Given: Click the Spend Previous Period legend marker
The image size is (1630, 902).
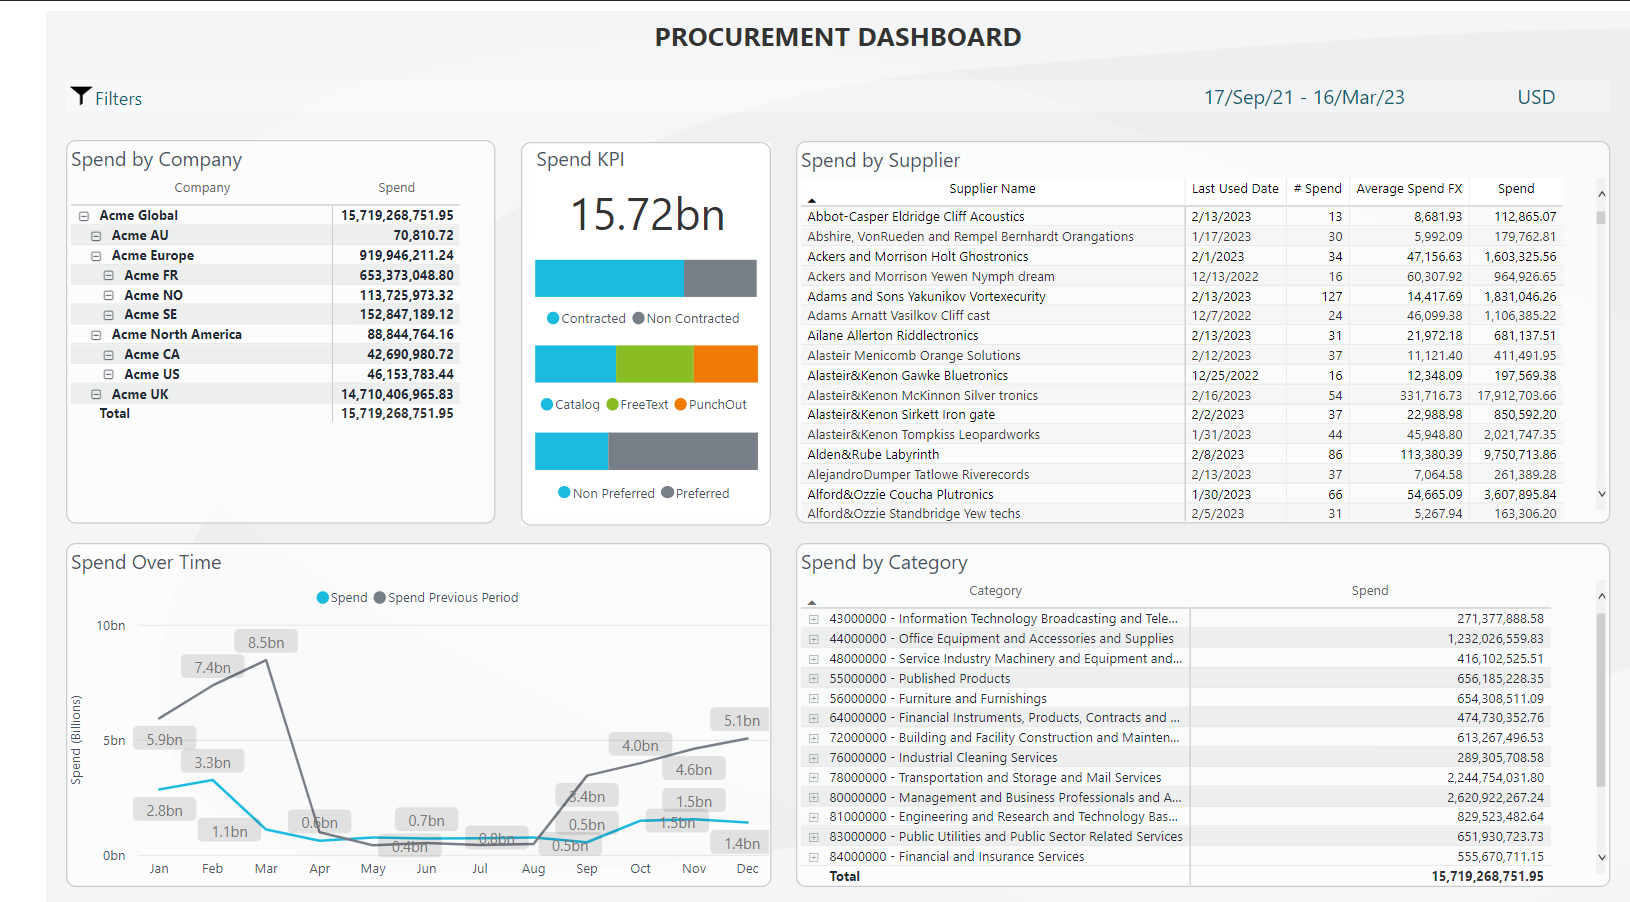Looking at the screenshot, I should pos(379,597).
